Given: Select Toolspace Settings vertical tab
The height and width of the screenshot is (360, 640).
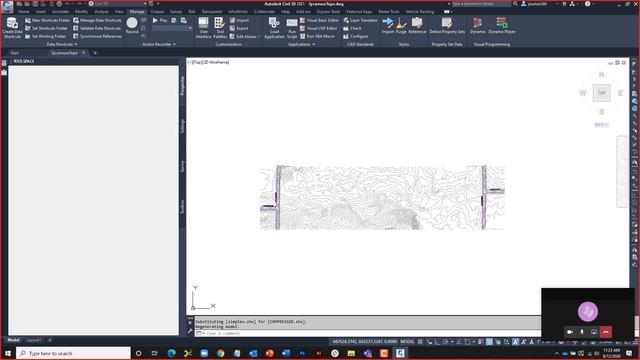Looking at the screenshot, I should (x=182, y=126).
